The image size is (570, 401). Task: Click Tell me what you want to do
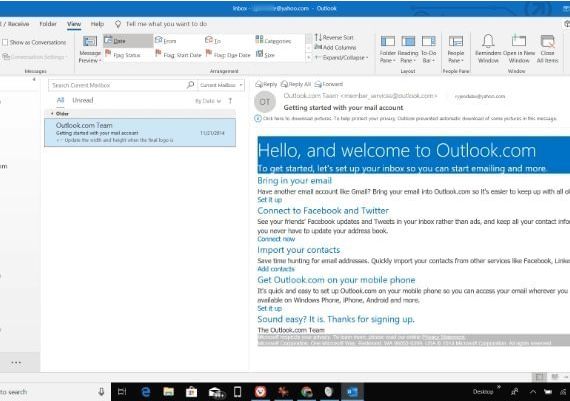click(x=166, y=24)
